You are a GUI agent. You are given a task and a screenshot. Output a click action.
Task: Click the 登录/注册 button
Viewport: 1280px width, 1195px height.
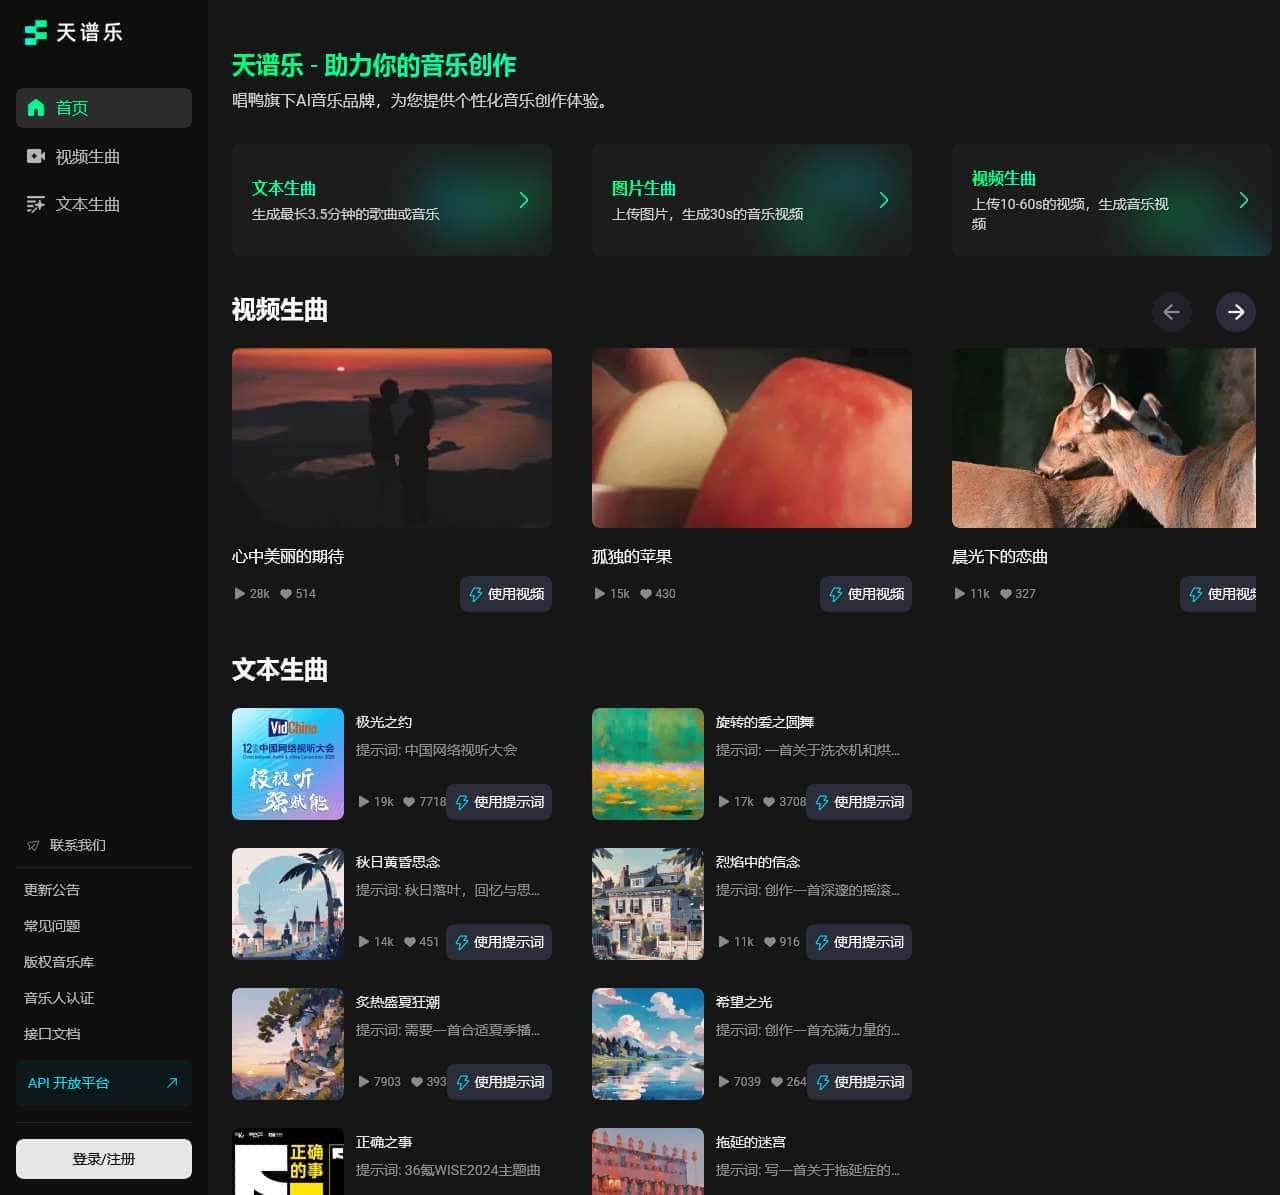coord(103,1159)
